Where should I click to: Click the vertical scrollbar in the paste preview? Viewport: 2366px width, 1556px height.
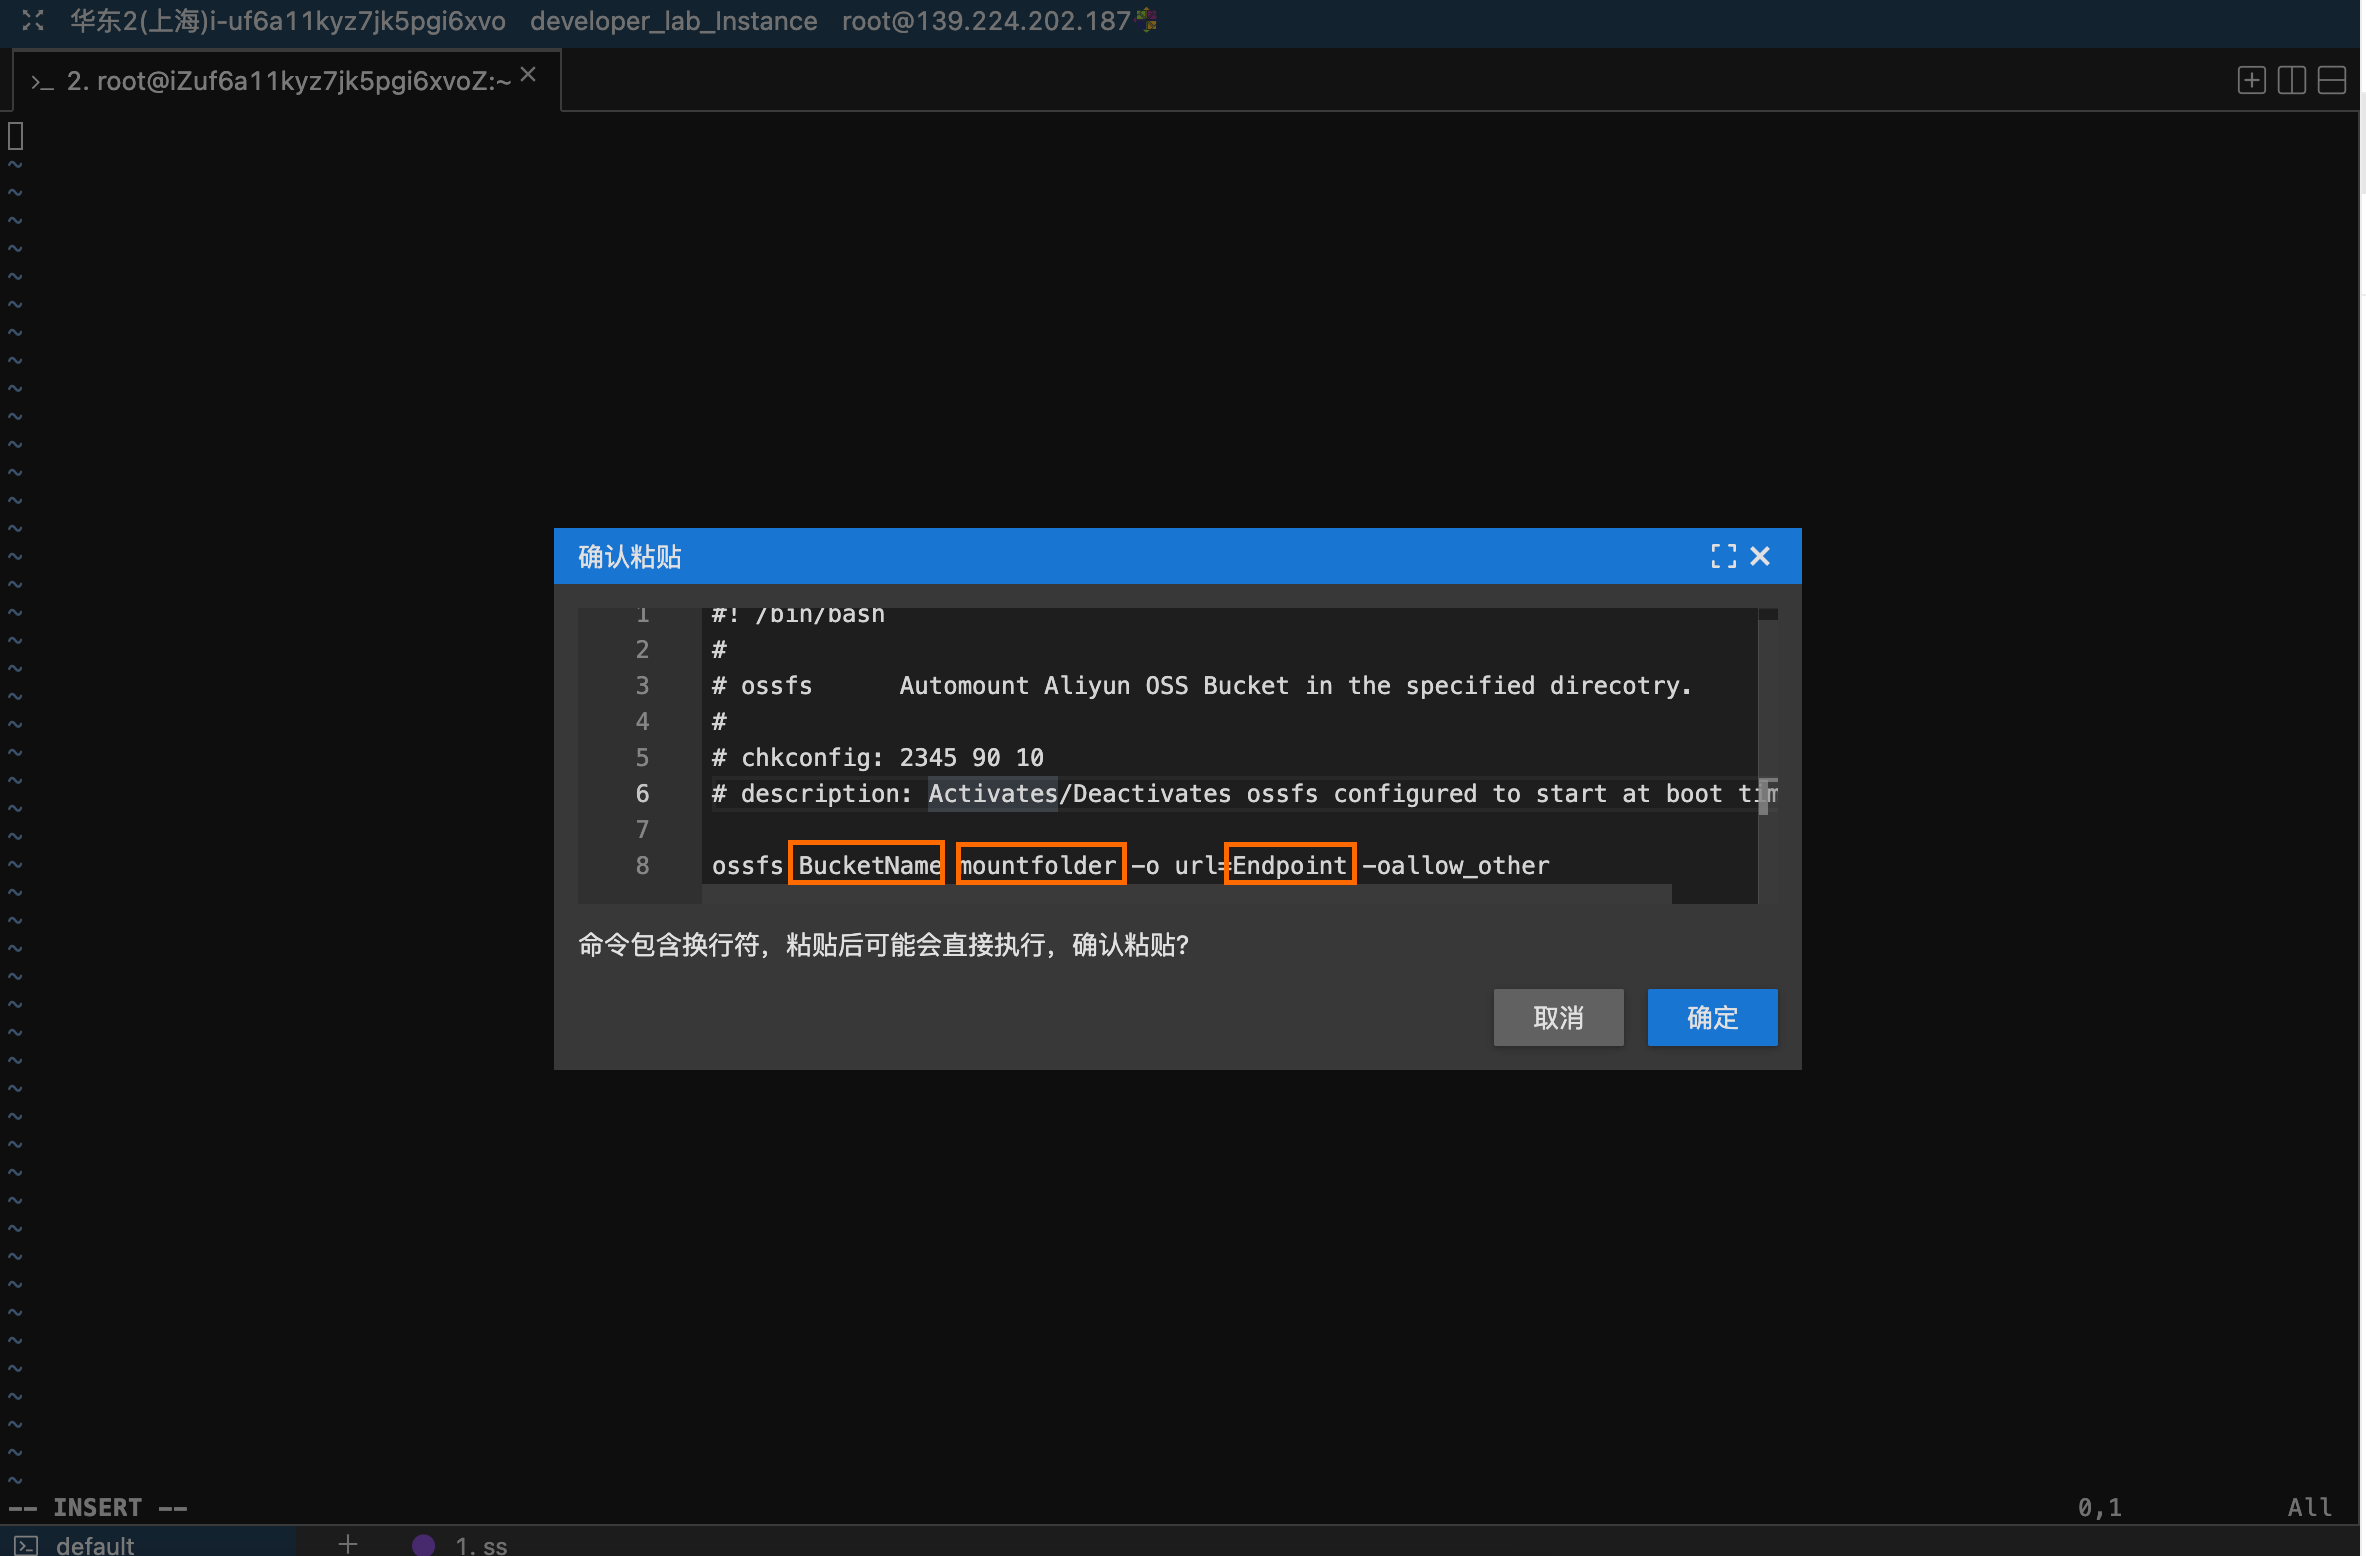coord(1767,755)
